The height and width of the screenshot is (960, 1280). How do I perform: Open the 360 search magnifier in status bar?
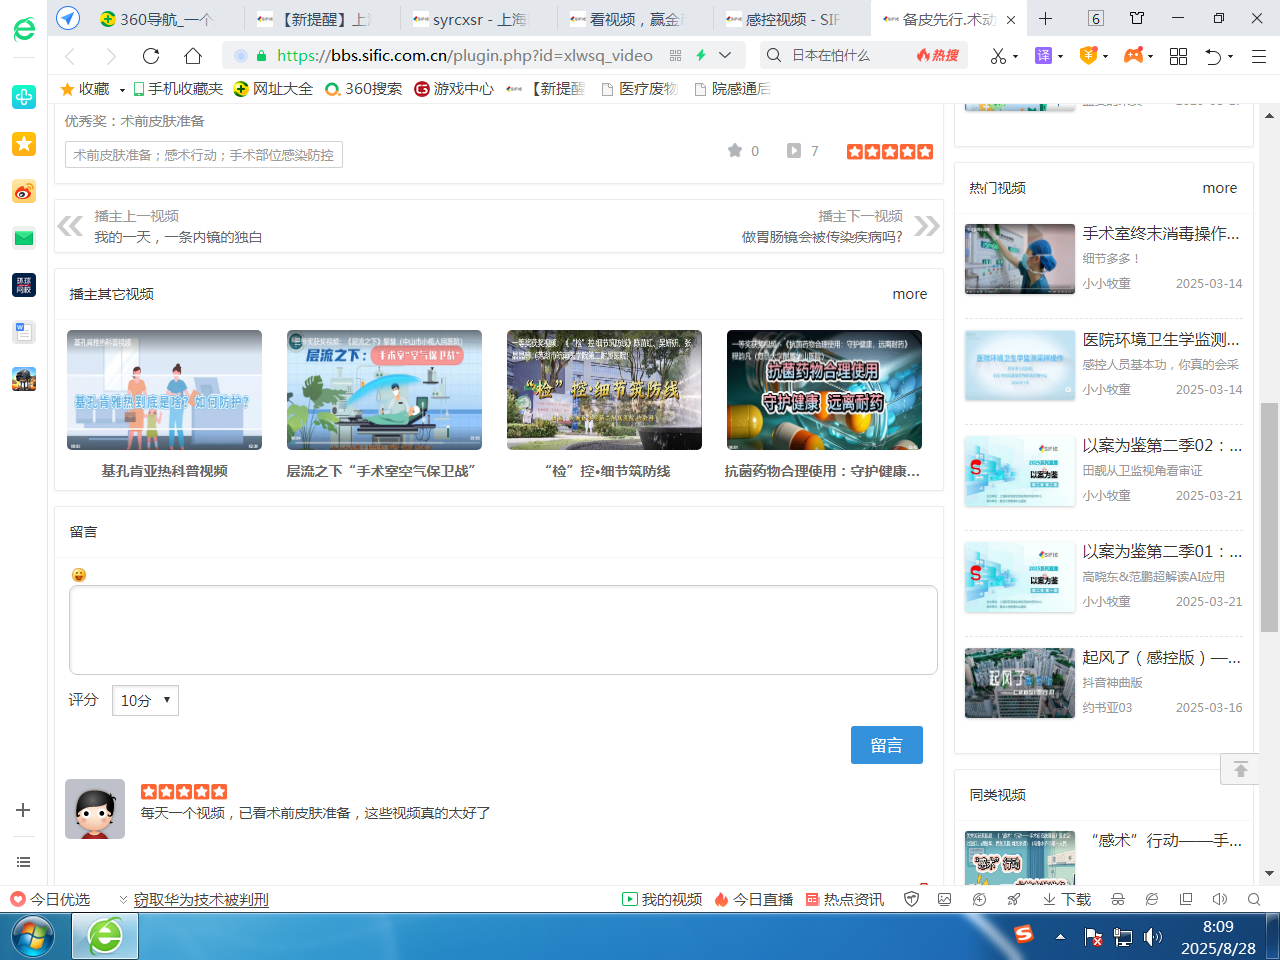click(x=1252, y=899)
